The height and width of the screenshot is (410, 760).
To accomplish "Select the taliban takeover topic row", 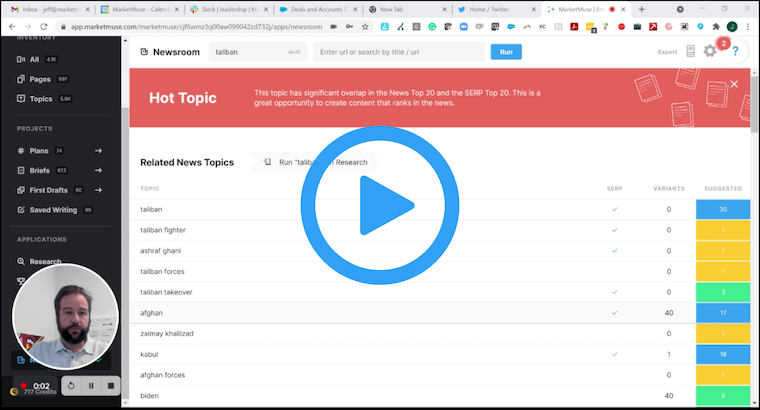I will [x=440, y=292].
